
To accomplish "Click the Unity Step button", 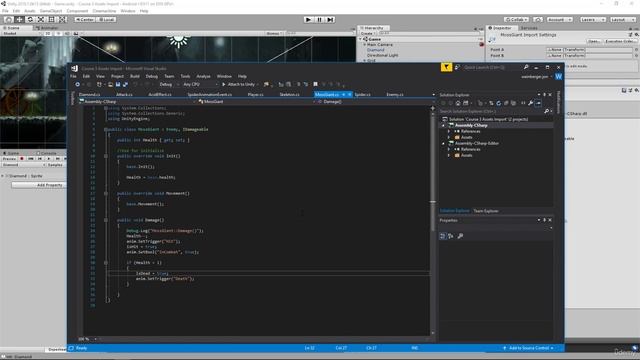I will (x=331, y=20).
